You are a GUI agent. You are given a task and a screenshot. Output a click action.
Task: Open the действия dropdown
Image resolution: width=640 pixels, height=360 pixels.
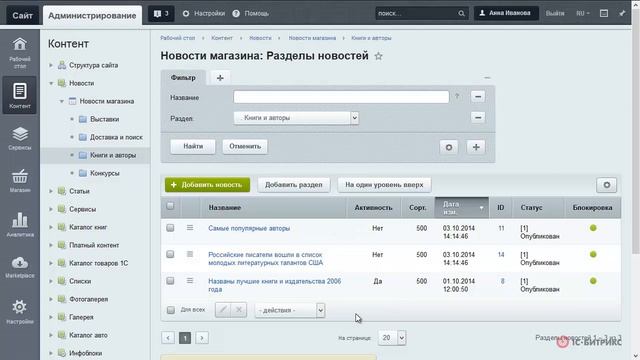pos(290,310)
